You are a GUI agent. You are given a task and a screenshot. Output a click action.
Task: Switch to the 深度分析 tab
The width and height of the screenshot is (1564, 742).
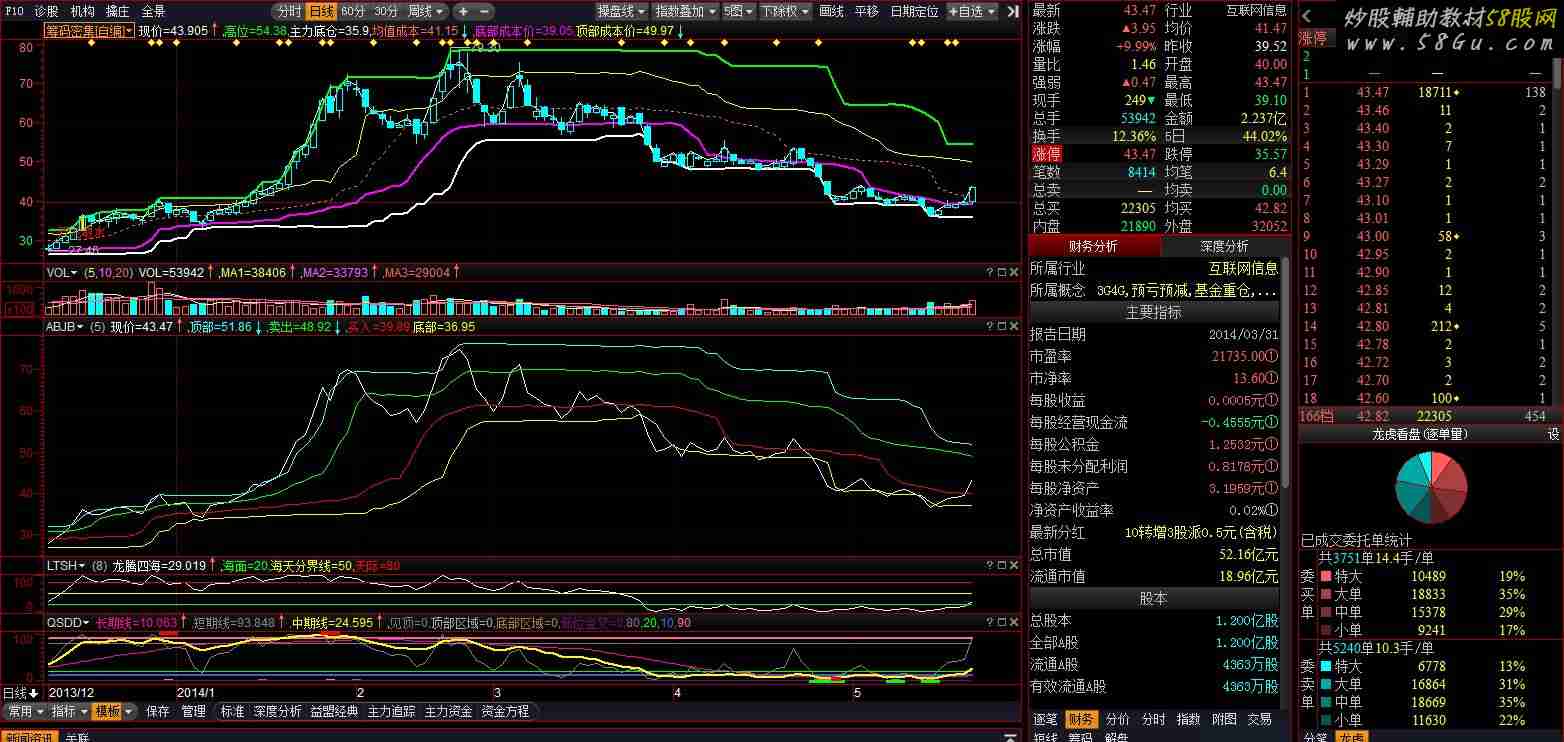point(1224,246)
